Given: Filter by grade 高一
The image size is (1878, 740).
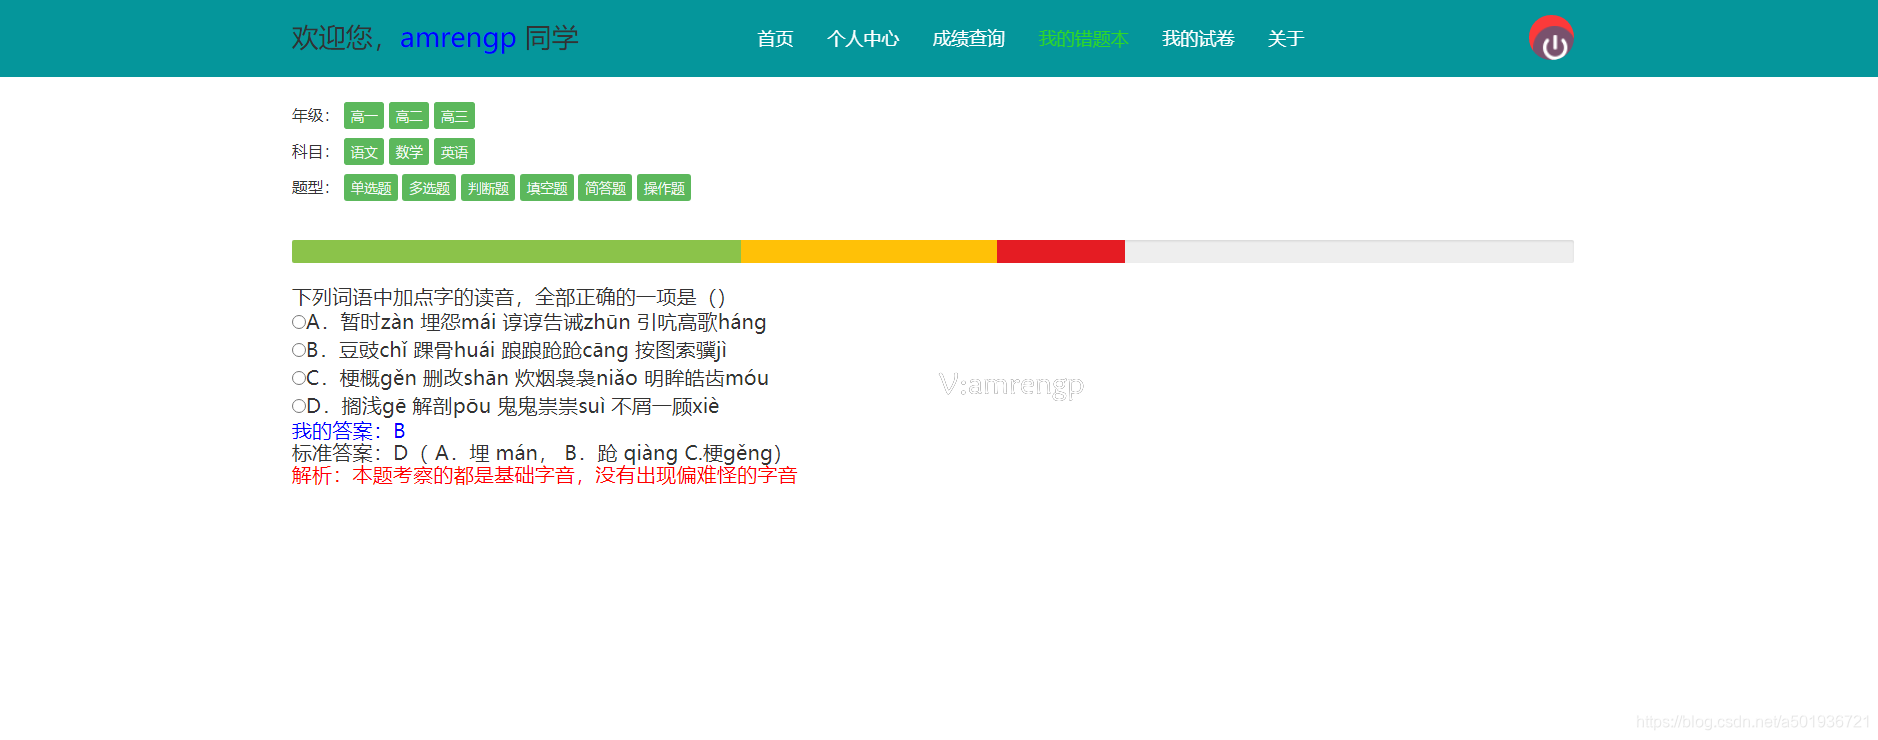Looking at the screenshot, I should [364, 116].
